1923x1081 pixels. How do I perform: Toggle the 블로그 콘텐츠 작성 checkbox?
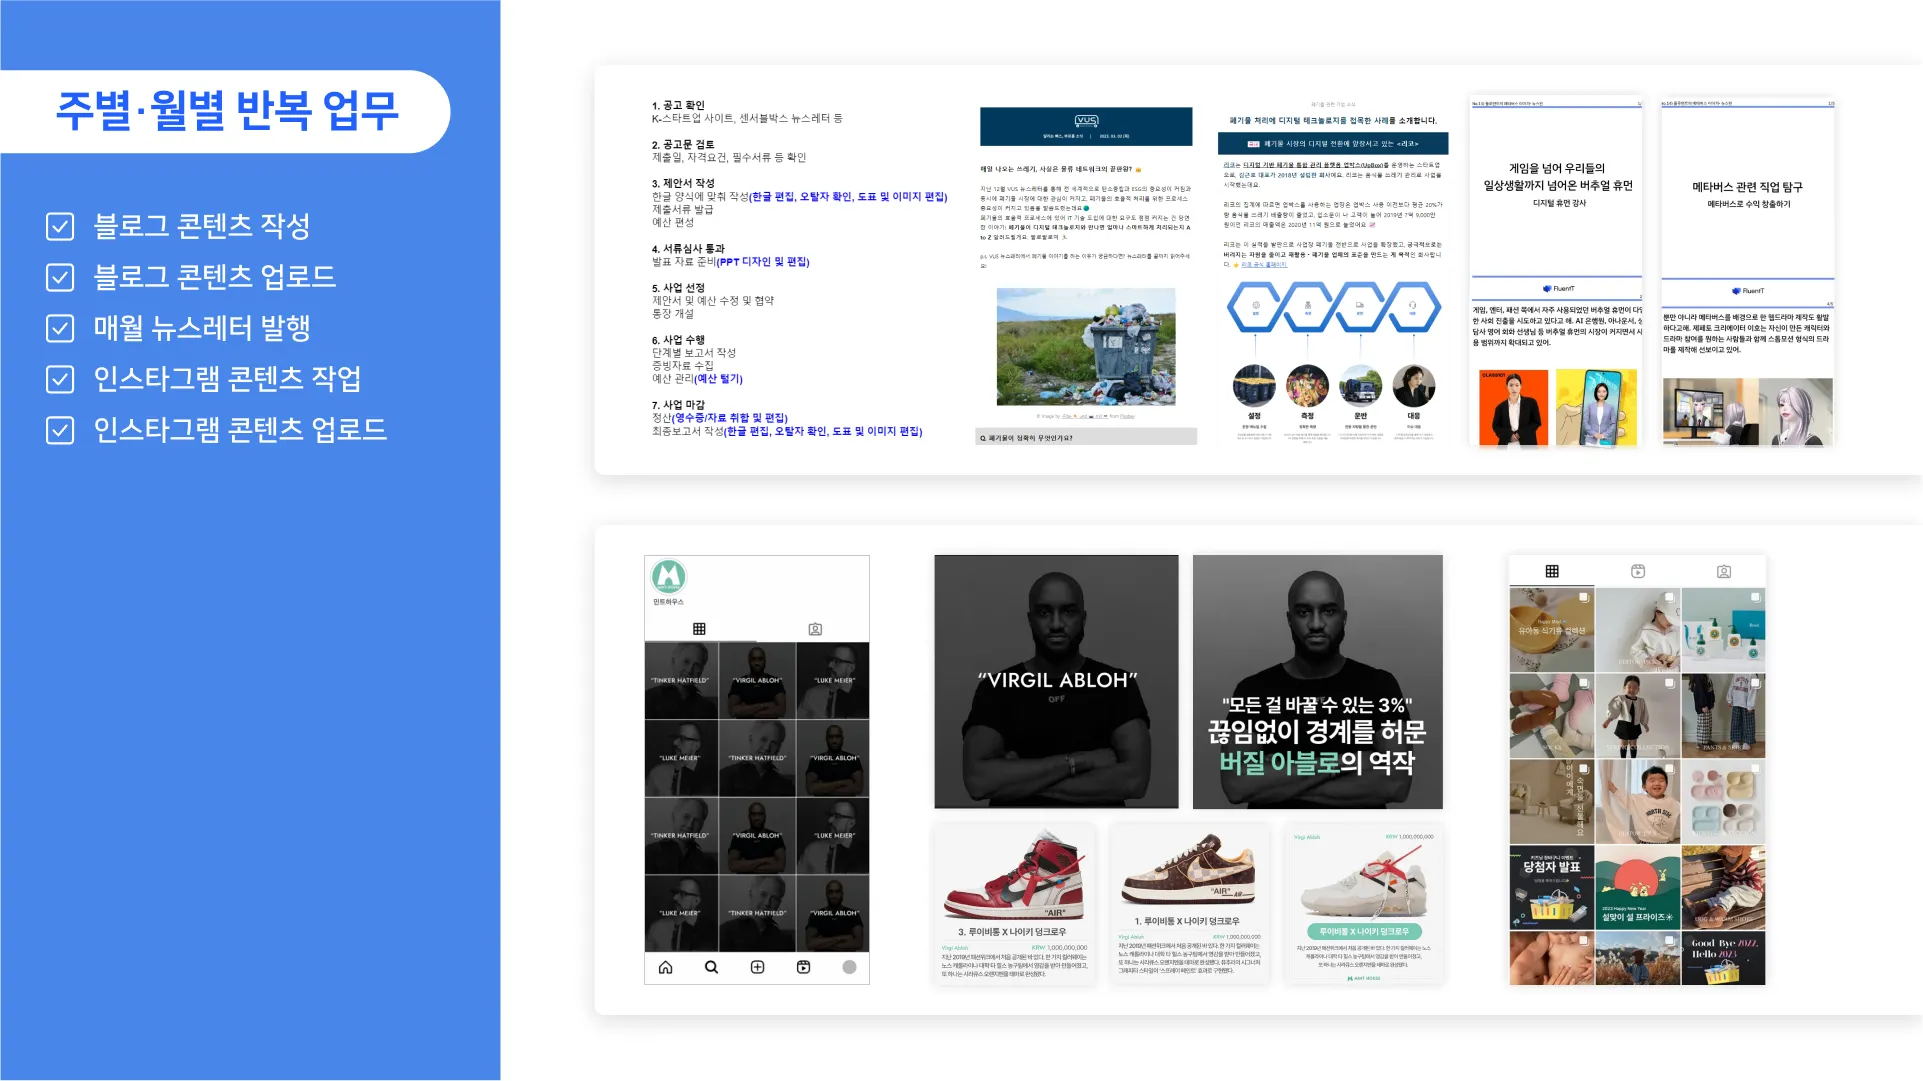point(60,226)
